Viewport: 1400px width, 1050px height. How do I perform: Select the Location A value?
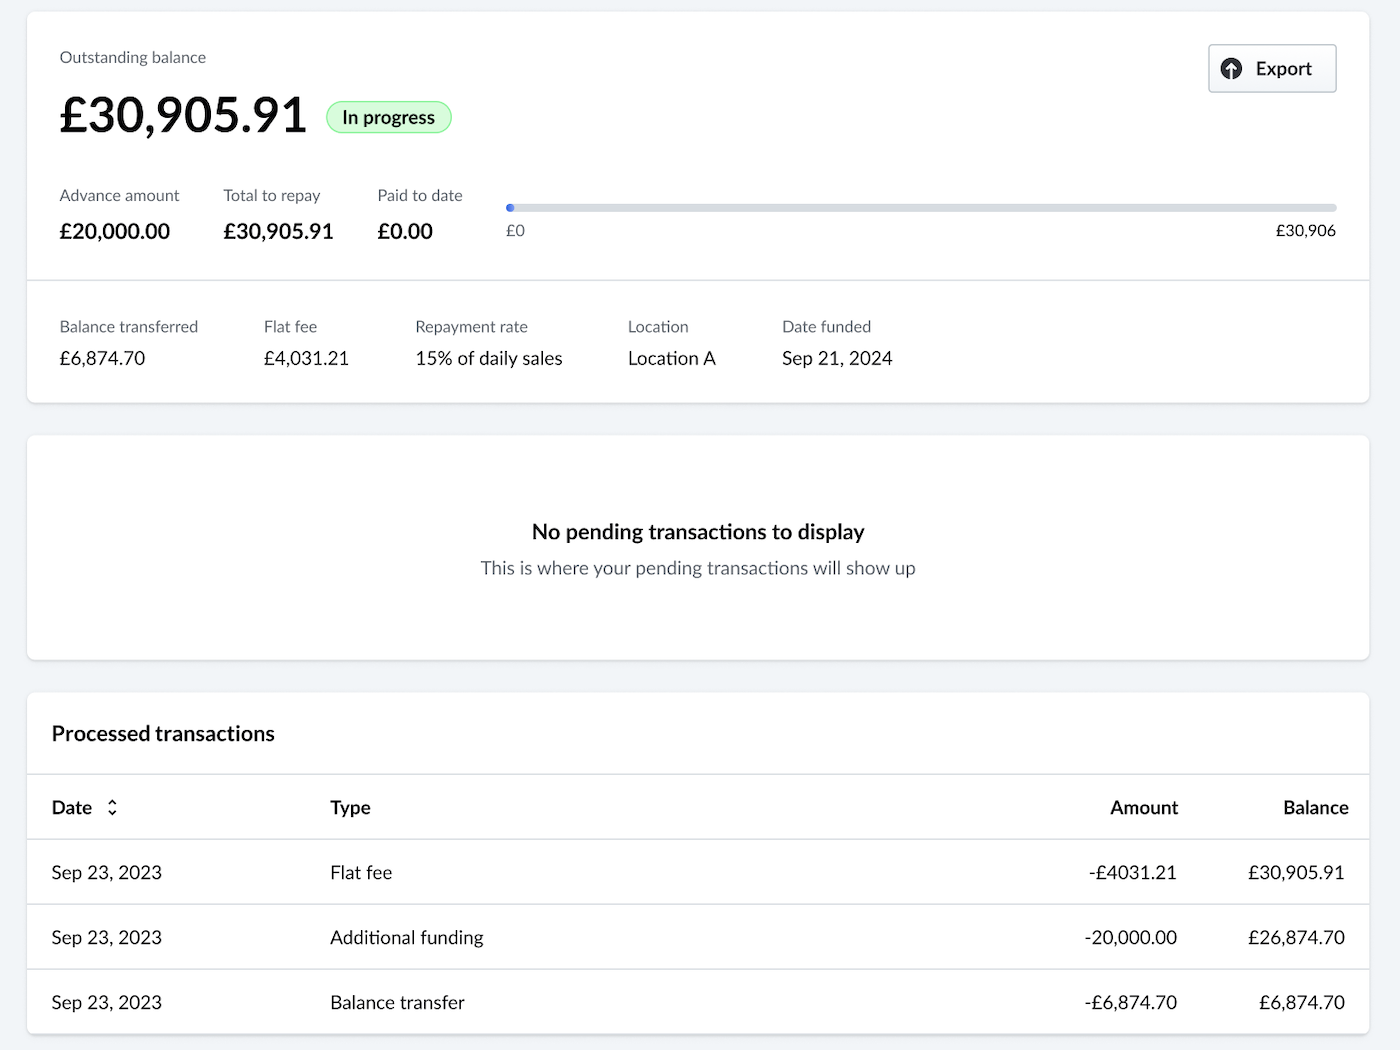coord(671,358)
